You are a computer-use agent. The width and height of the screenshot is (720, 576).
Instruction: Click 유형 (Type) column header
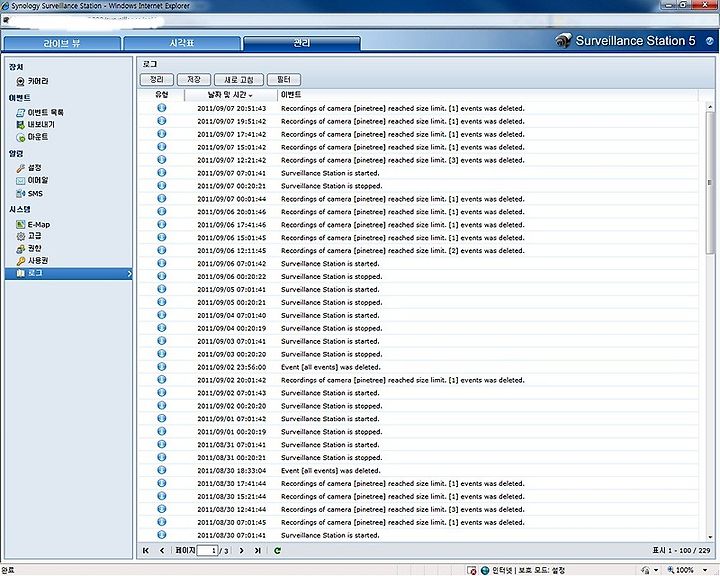[162, 95]
